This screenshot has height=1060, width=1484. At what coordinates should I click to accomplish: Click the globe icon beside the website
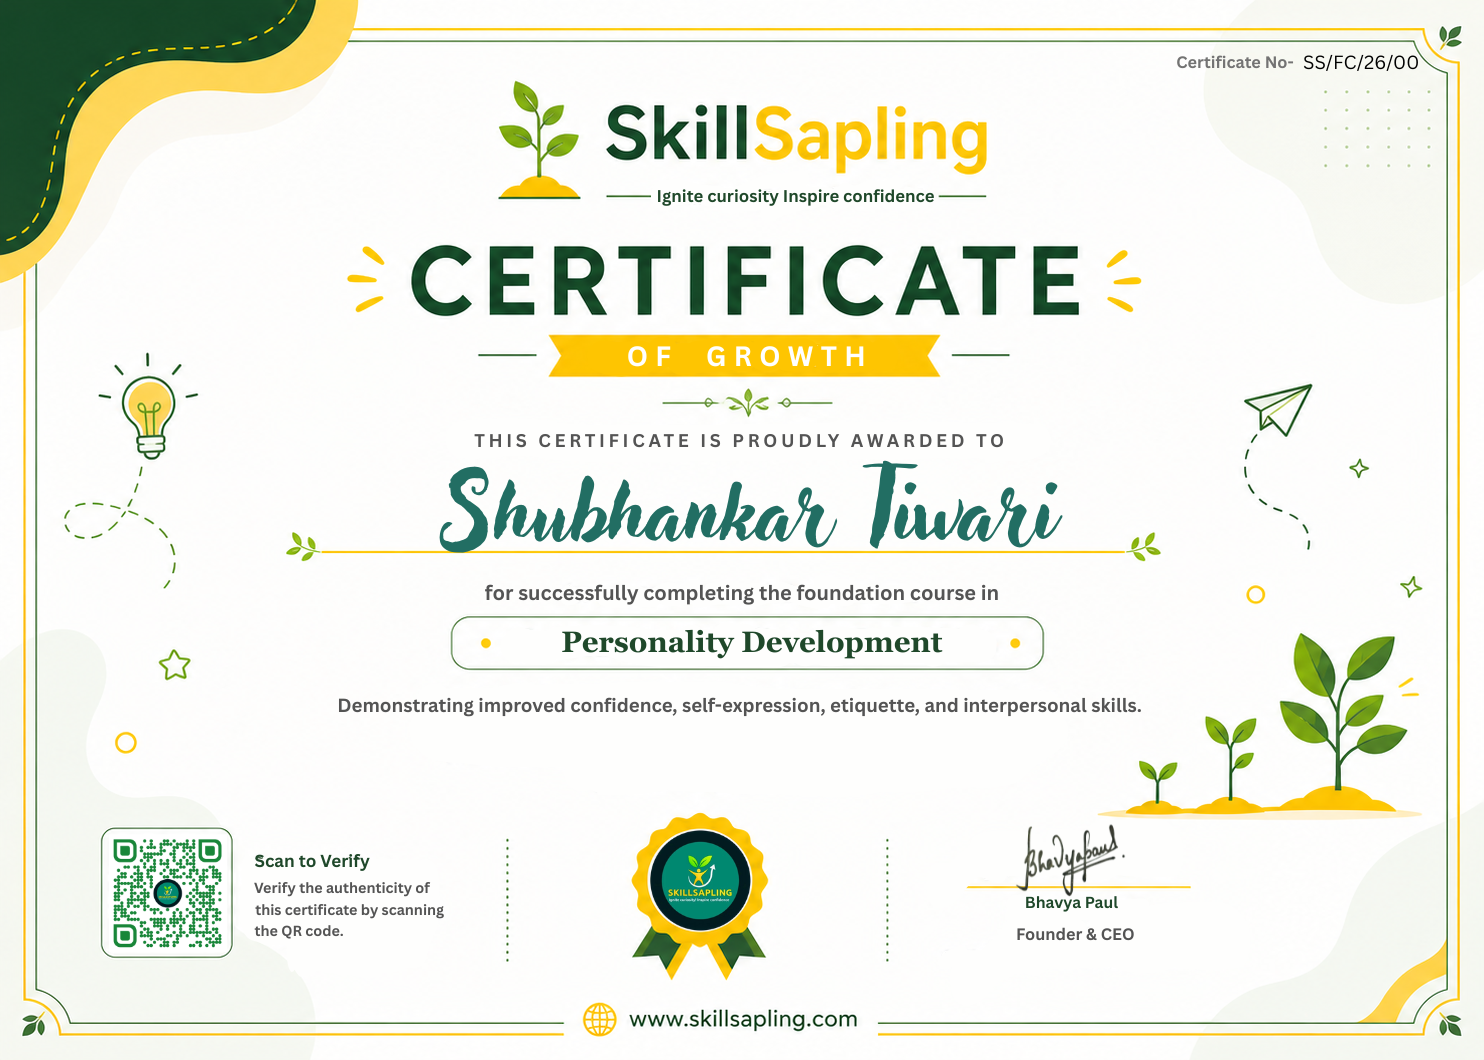[x=600, y=1020]
